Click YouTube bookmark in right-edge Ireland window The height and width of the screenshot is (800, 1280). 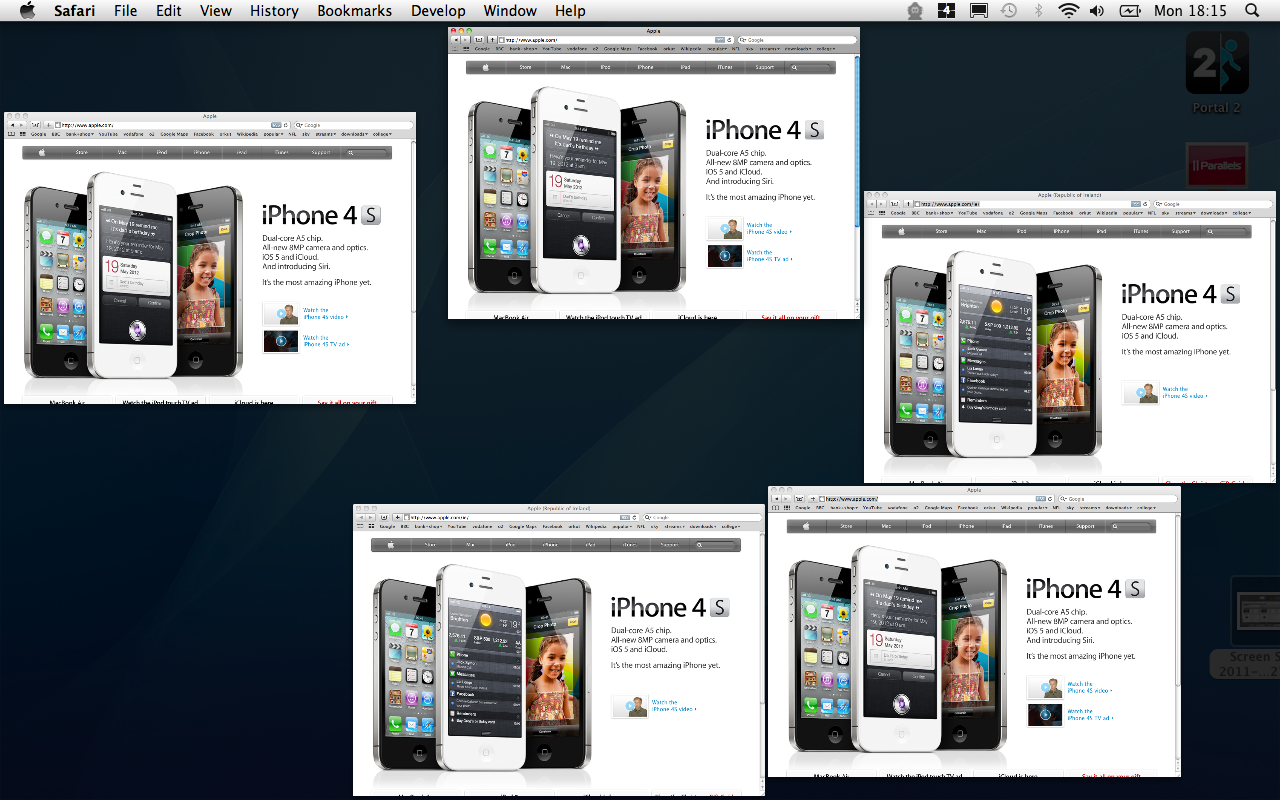(x=967, y=213)
